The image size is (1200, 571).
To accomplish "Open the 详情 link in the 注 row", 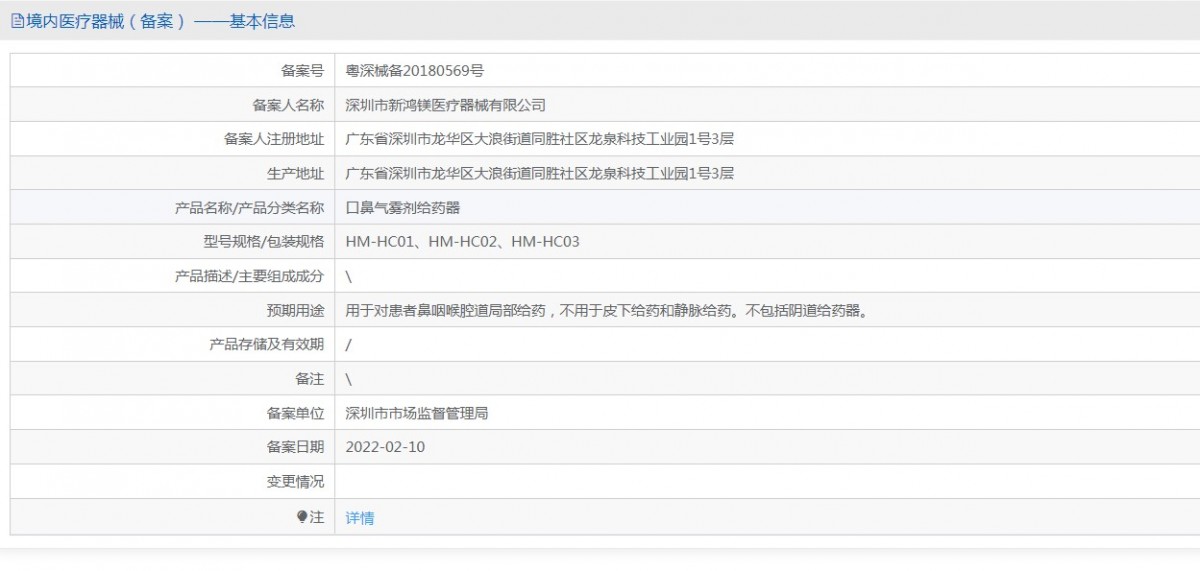I will 360,518.
